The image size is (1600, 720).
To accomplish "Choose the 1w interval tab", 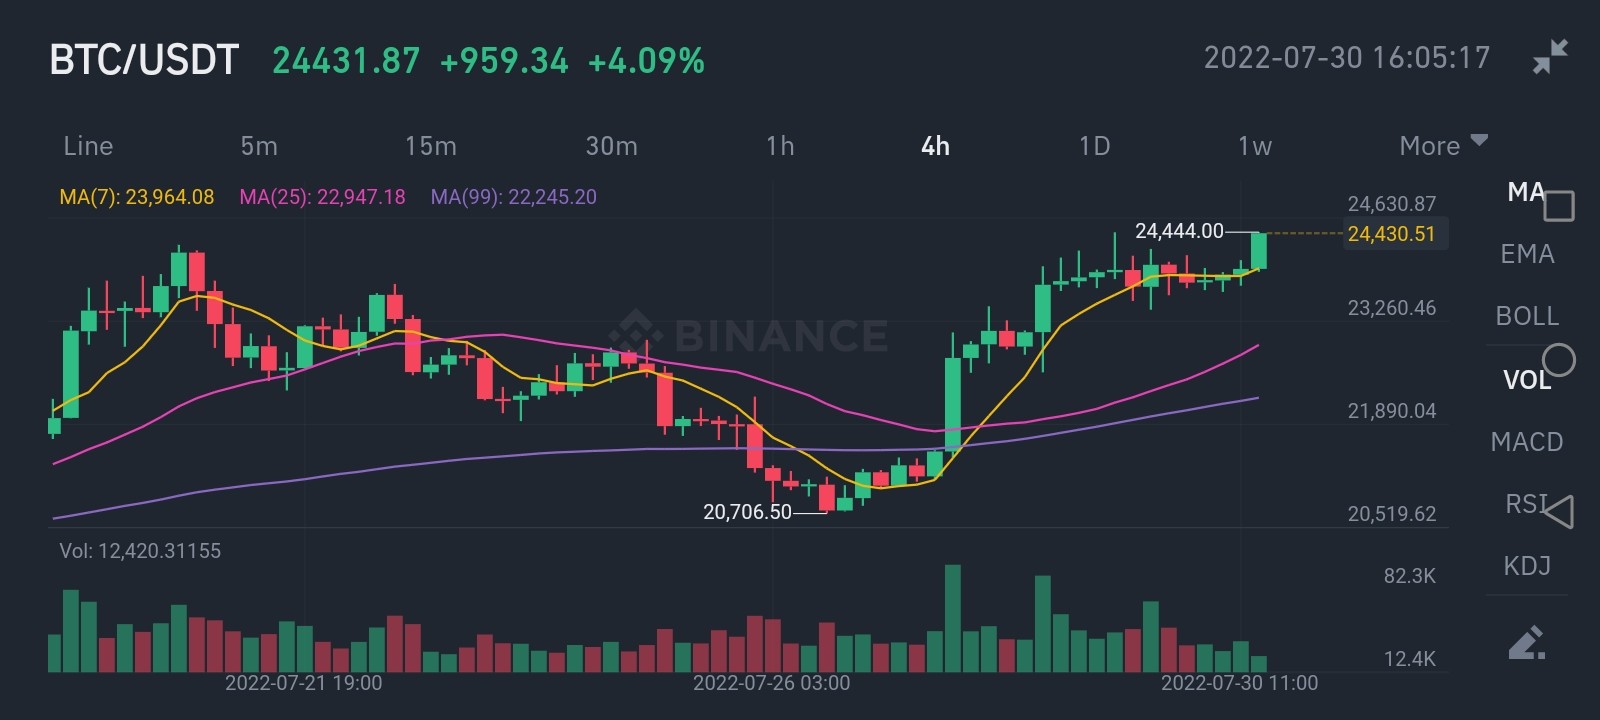I will point(1255,146).
